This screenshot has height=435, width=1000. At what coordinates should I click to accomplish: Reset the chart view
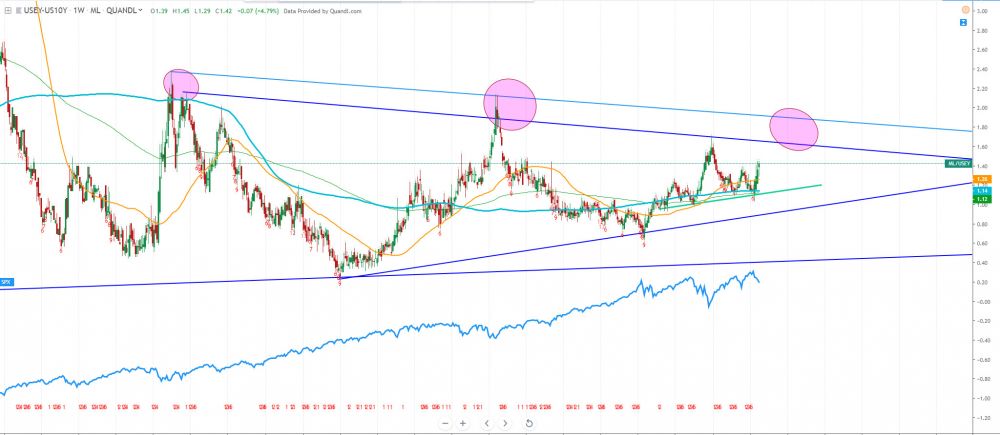[528, 423]
